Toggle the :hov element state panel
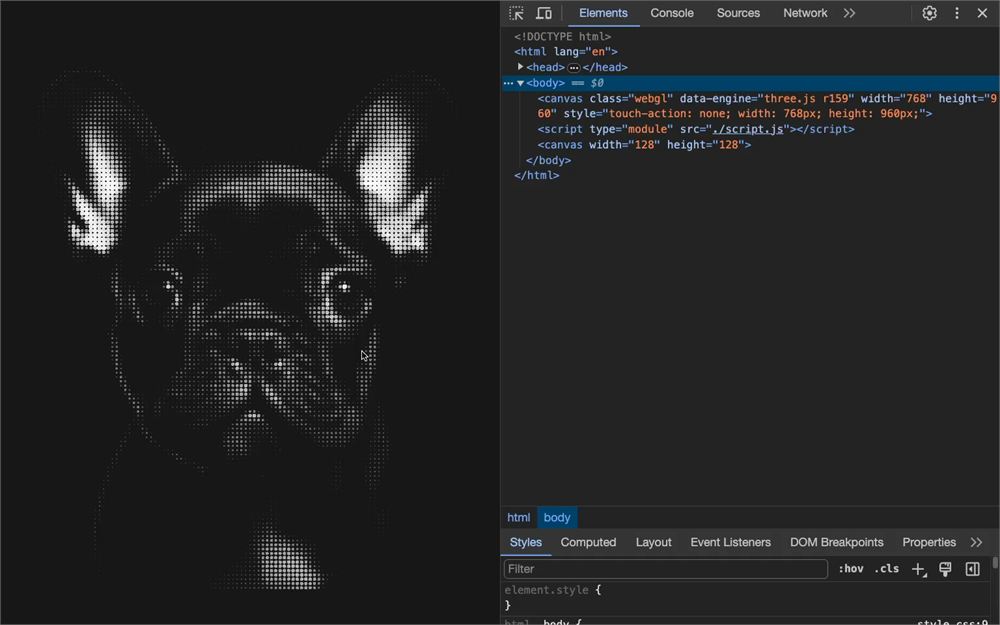The image size is (1000, 625). (851, 569)
